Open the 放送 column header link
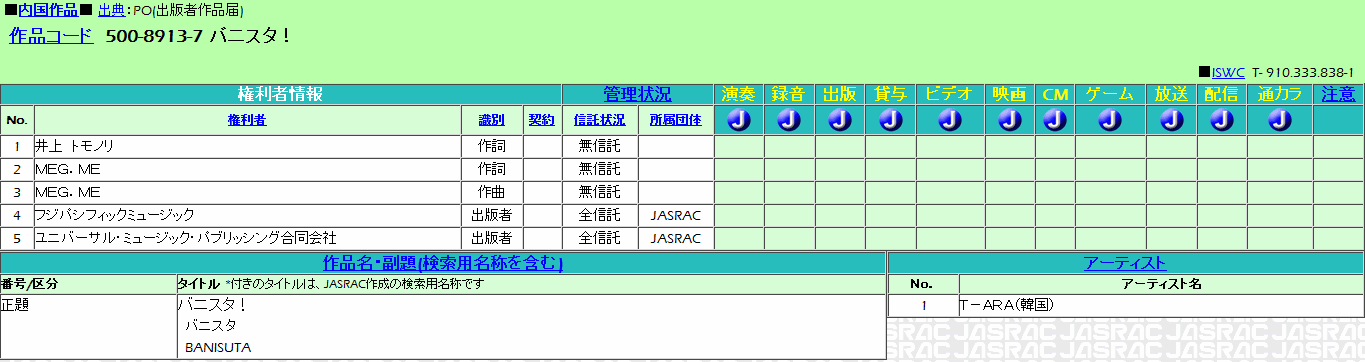1365x362 pixels. pos(1171,94)
